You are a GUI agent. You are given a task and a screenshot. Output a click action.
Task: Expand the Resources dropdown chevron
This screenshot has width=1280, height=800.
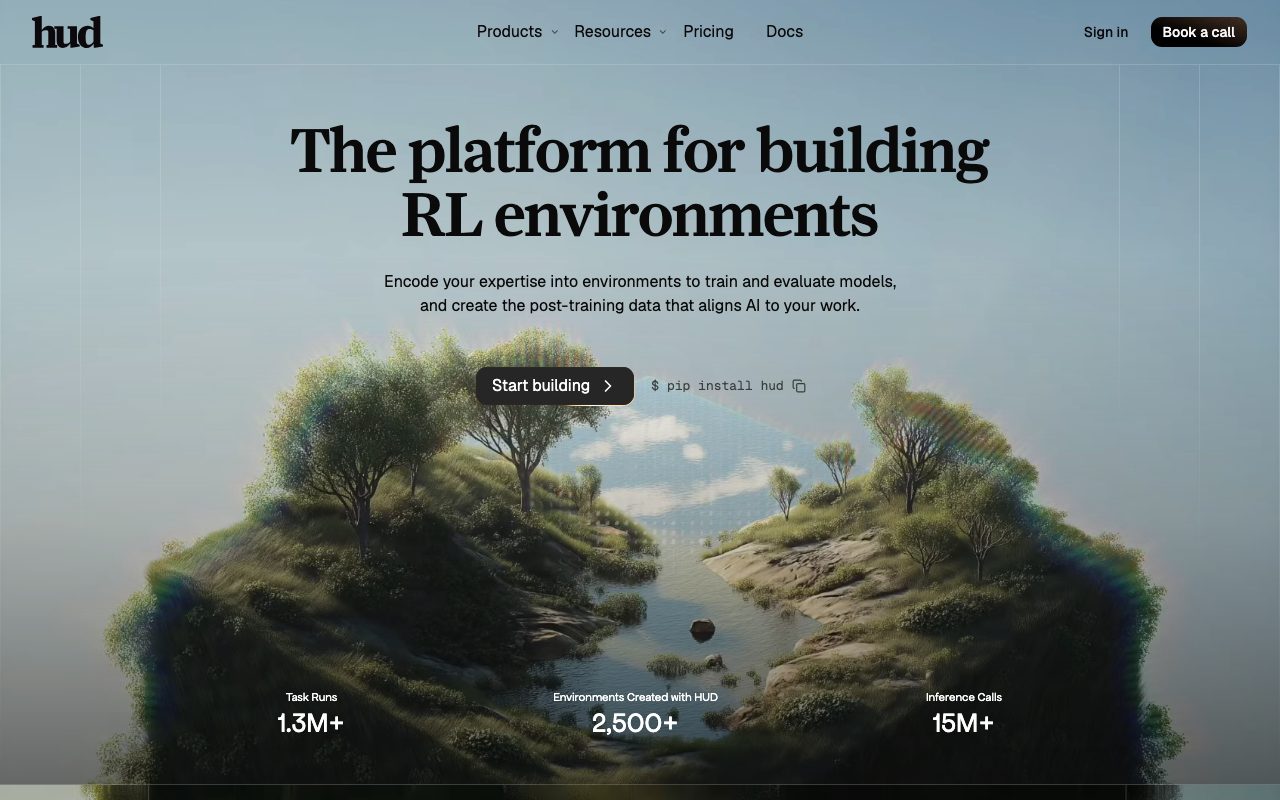(662, 32)
